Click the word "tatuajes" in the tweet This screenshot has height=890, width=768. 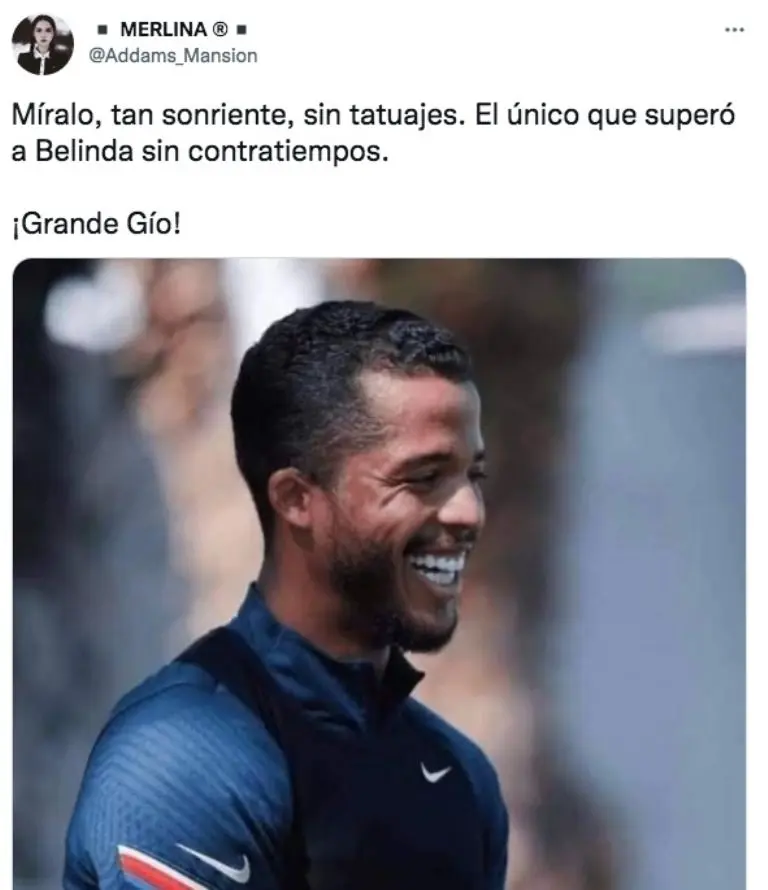click(x=407, y=115)
